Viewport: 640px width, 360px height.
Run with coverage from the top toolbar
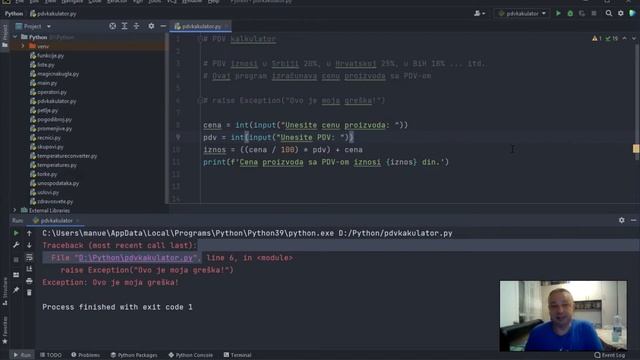click(582, 13)
